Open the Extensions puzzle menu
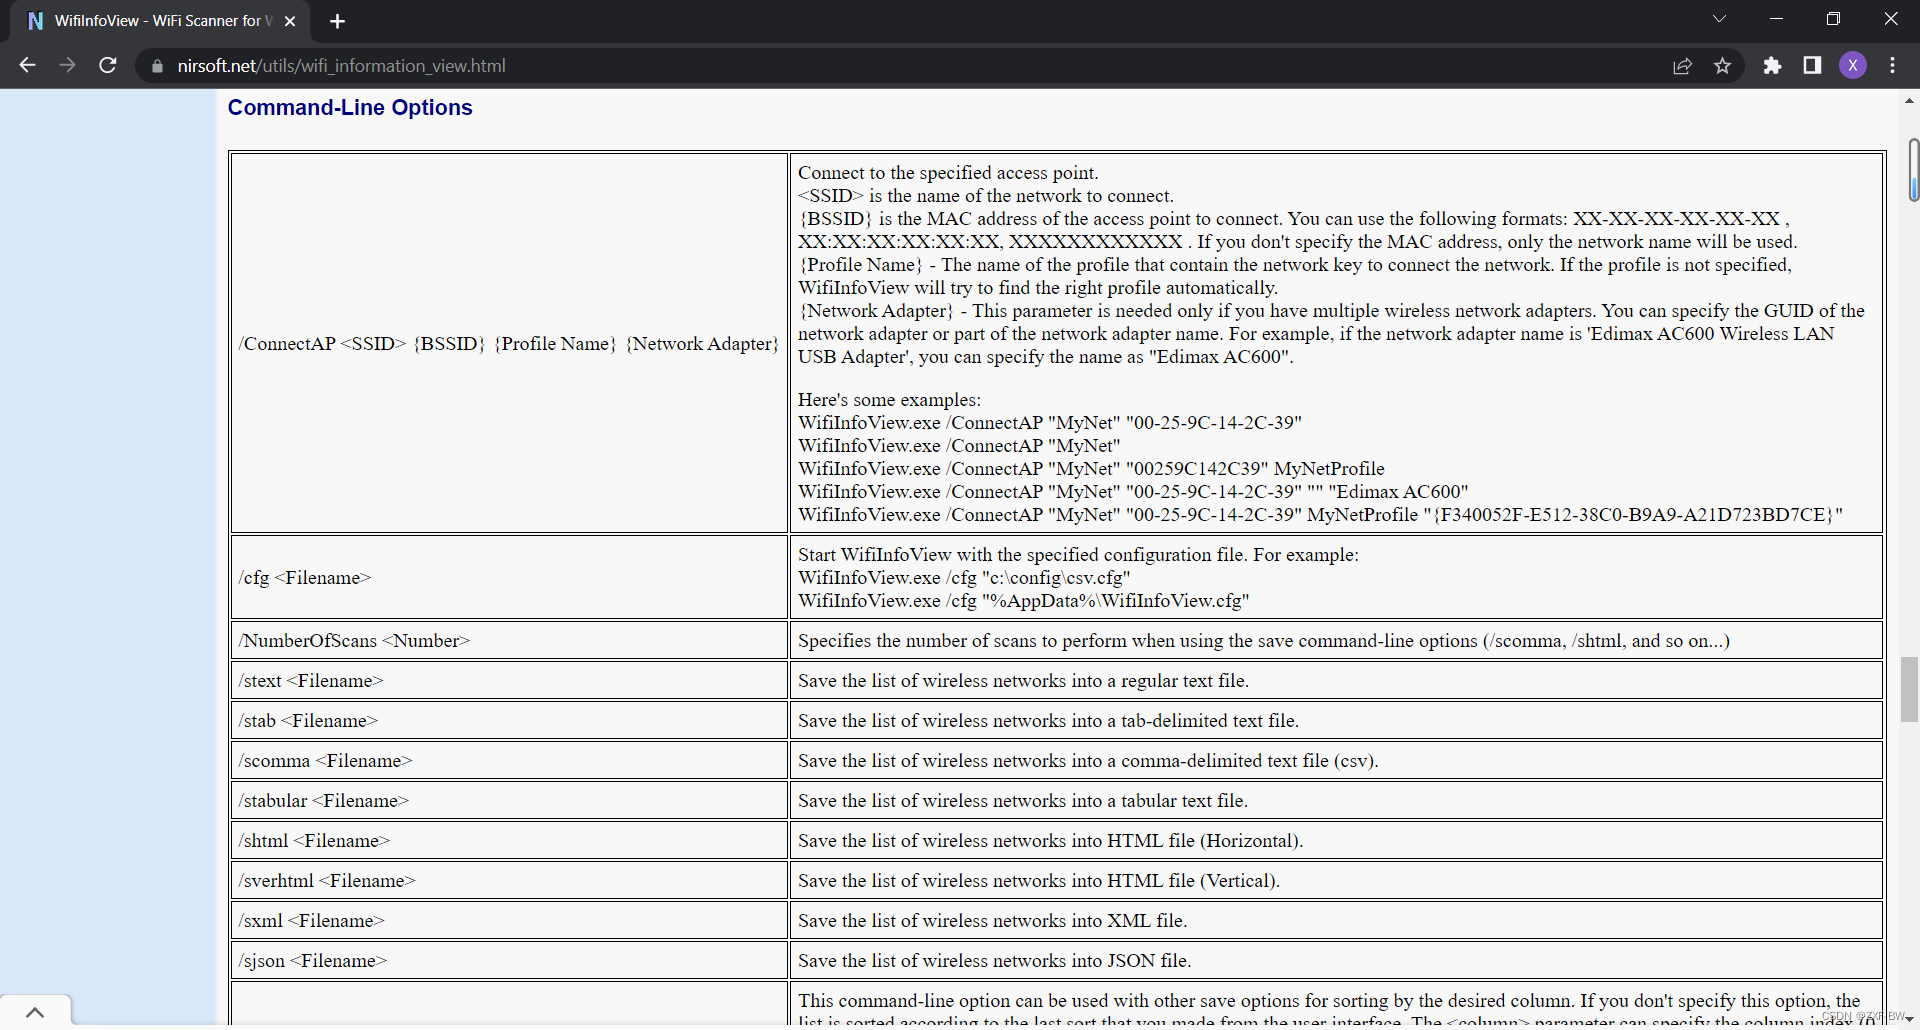The image size is (1920, 1030). tap(1772, 66)
